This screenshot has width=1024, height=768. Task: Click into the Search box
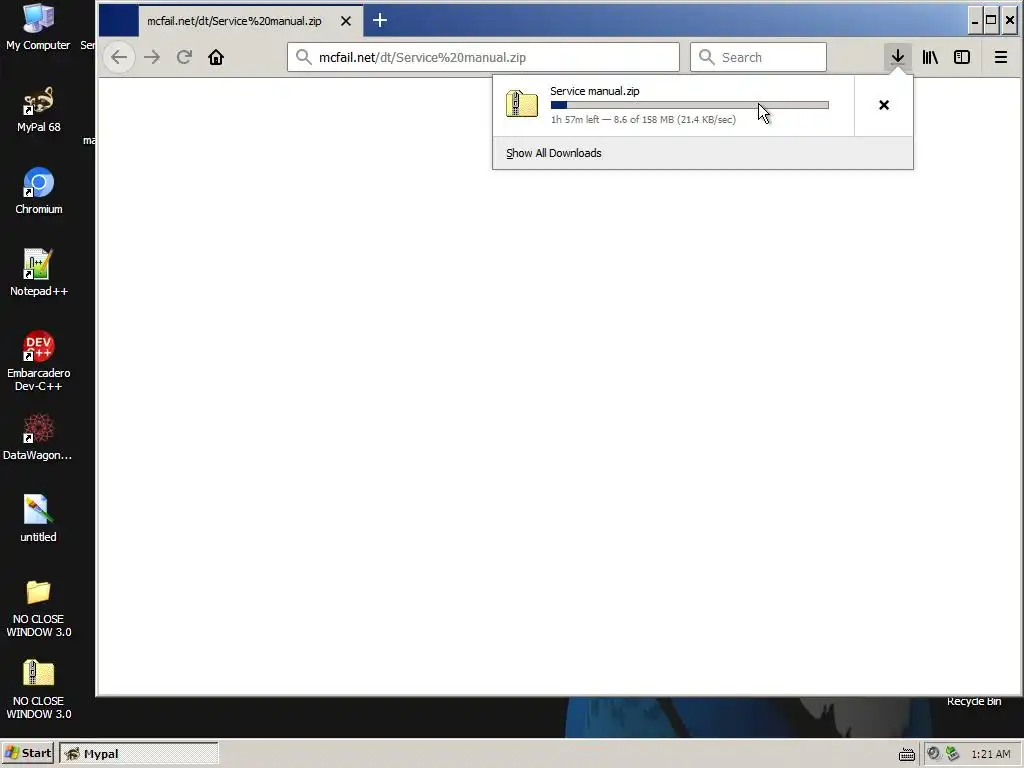coord(758,57)
